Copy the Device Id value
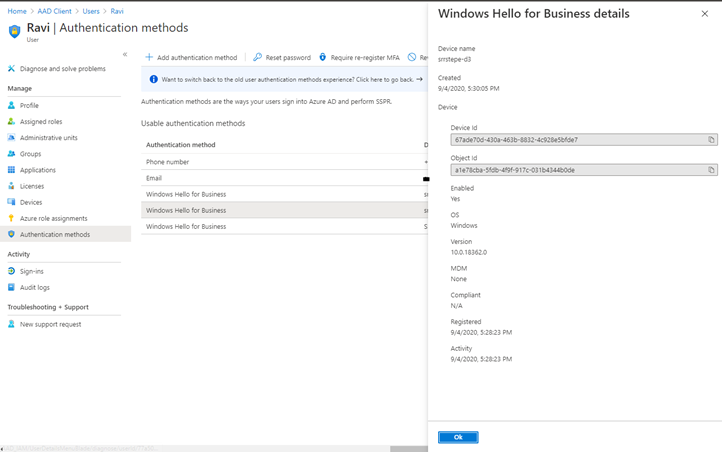The width and height of the screenshot is (722, 452). point(711,139)
